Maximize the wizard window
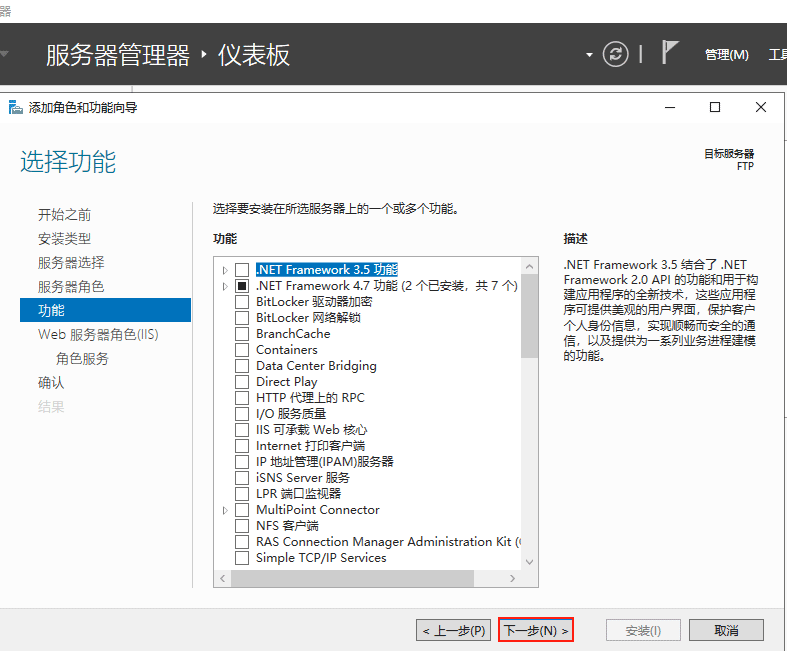This screenshot has height=651, width=787. point(715,107)
